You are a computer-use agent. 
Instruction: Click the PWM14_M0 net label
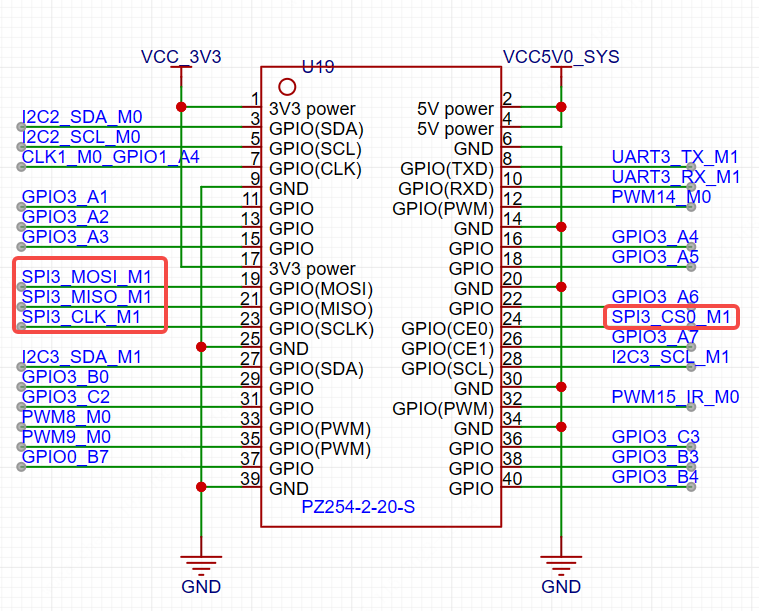click(x=661, y=197)
